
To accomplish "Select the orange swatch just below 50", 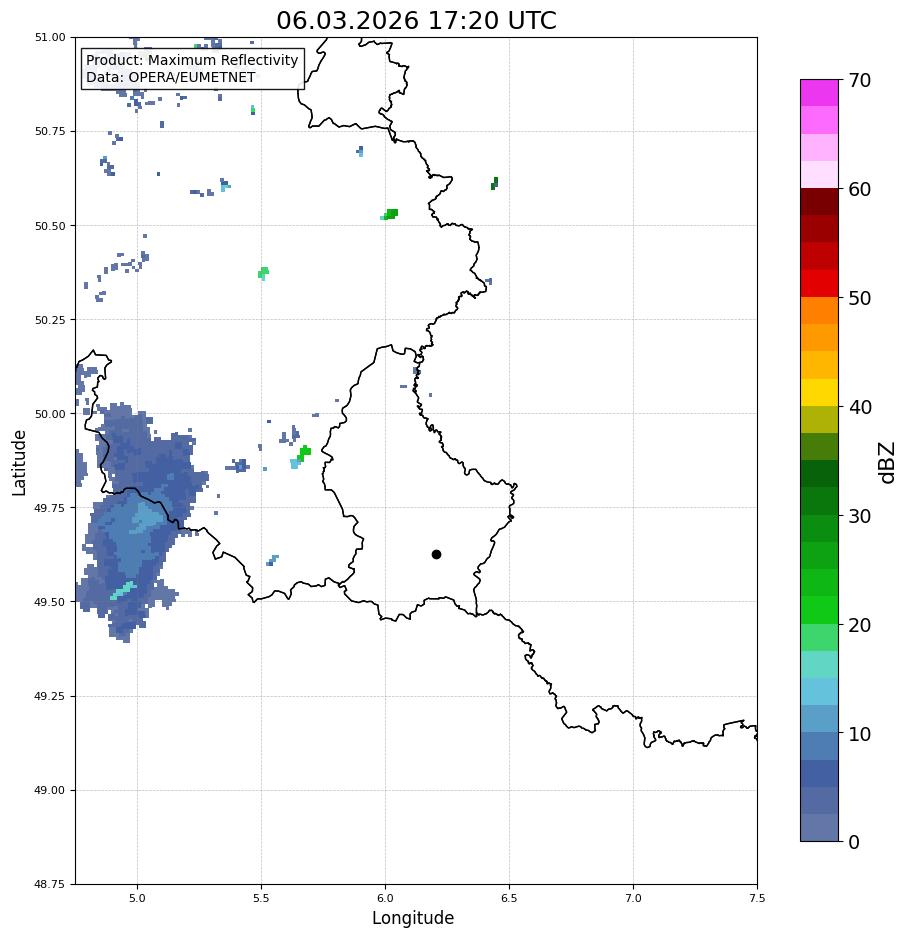I will pos(820,311).
